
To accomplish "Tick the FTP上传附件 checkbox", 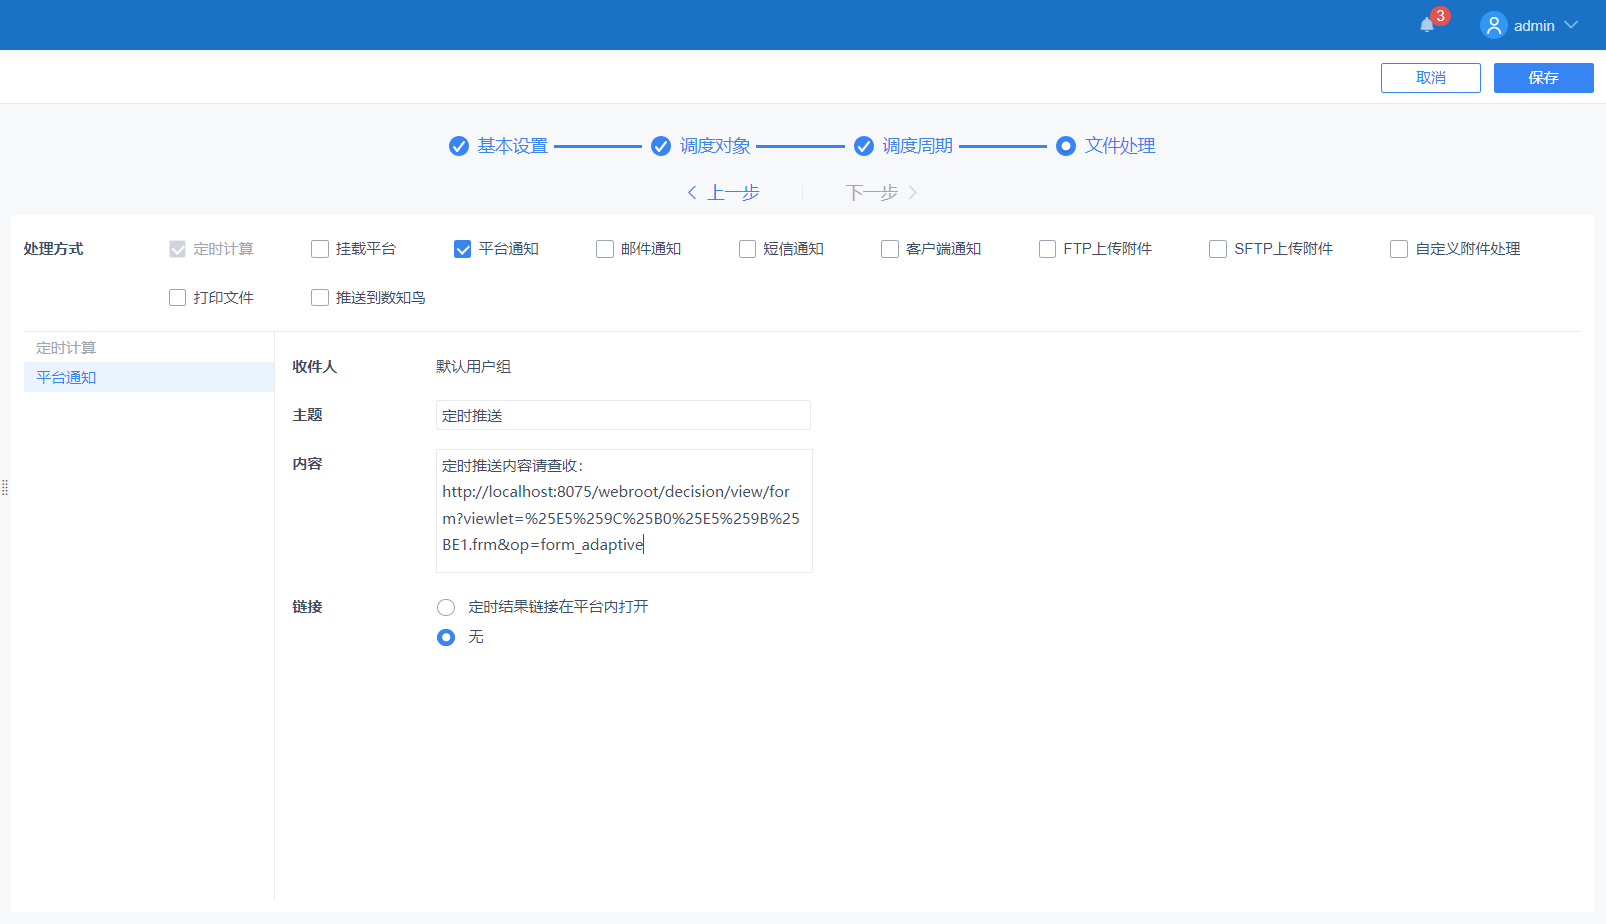I will [x=1047, y=249].
